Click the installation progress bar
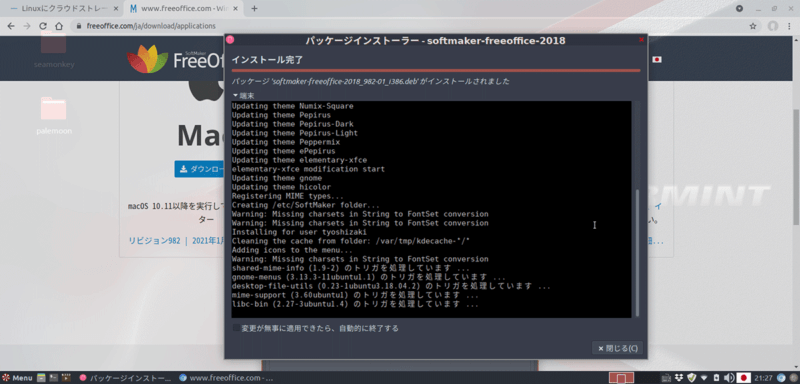 click(x=436, y=70)
